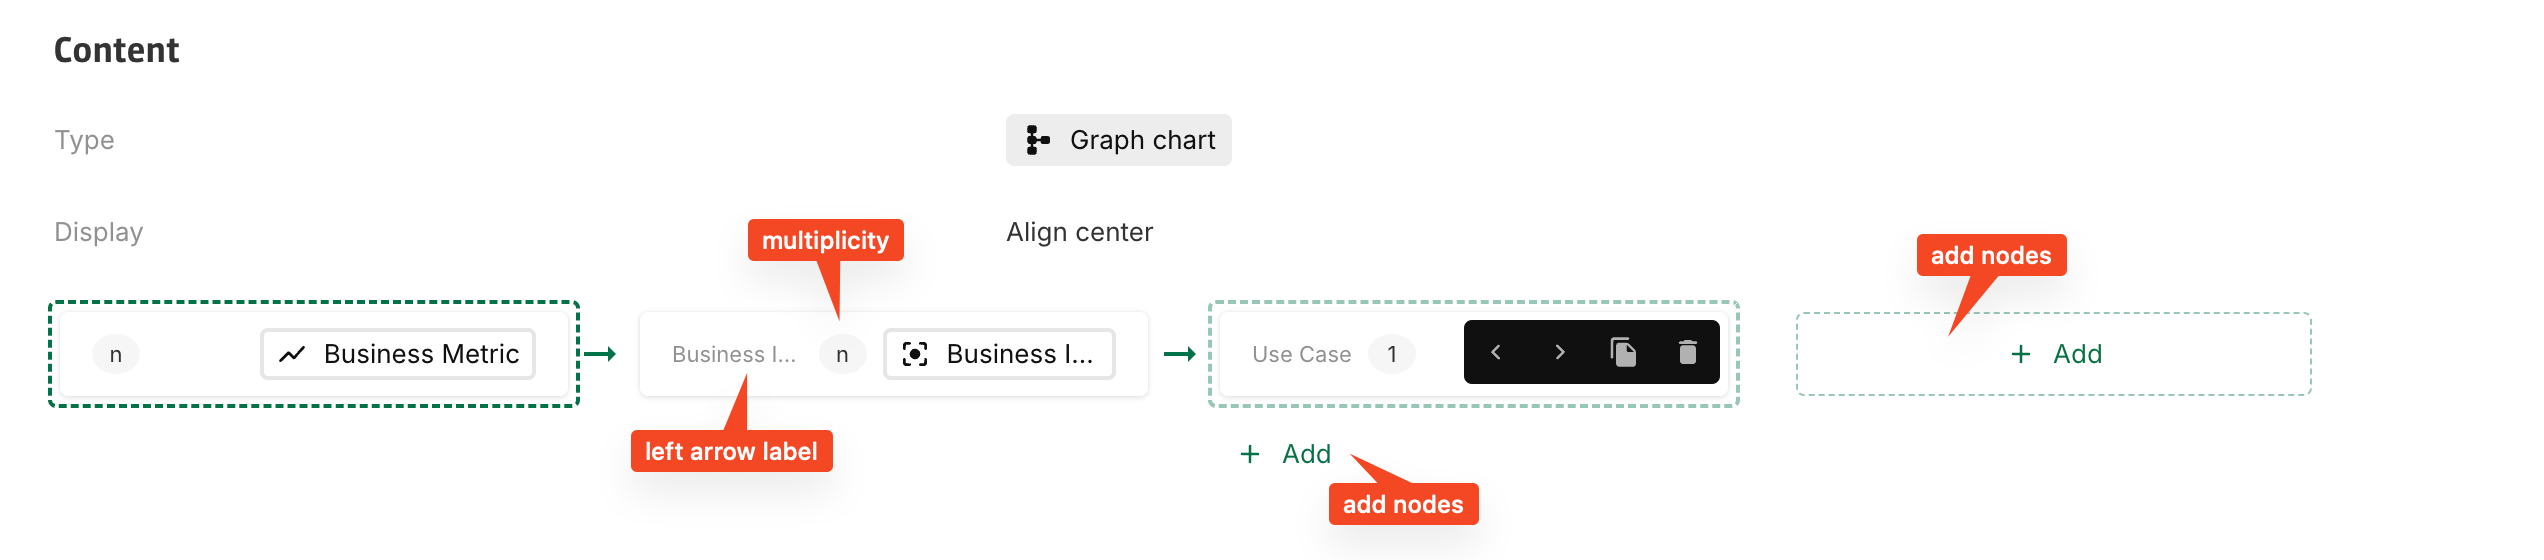Click the move-left chevron in node toolbar
This screenshot has width=2544, height=560.
[1496, 352]
